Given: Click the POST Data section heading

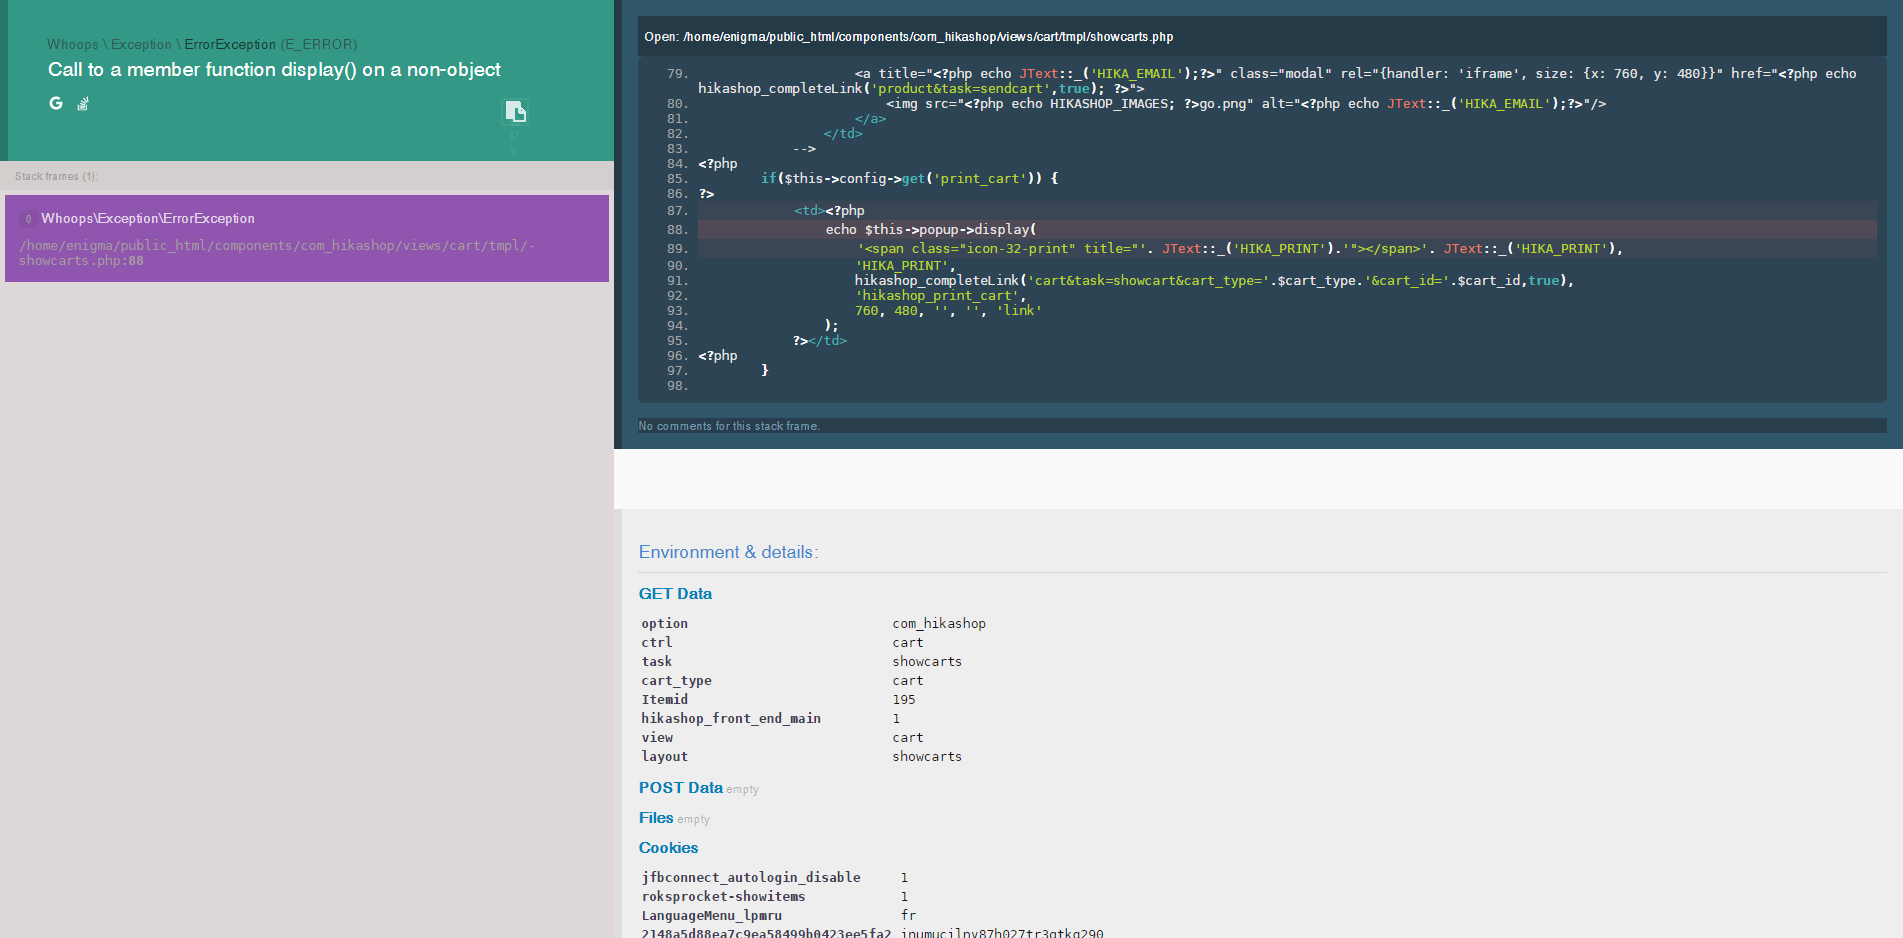Looking at the screenshot, I should (680, 788).
